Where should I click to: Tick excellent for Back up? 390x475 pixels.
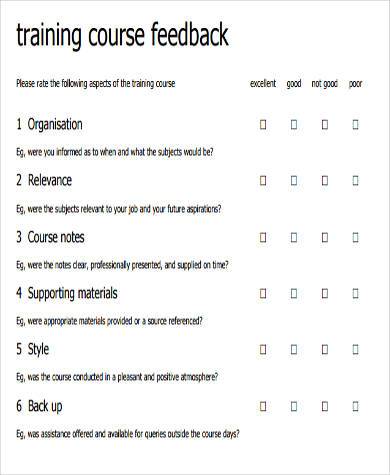click(263, 406)
